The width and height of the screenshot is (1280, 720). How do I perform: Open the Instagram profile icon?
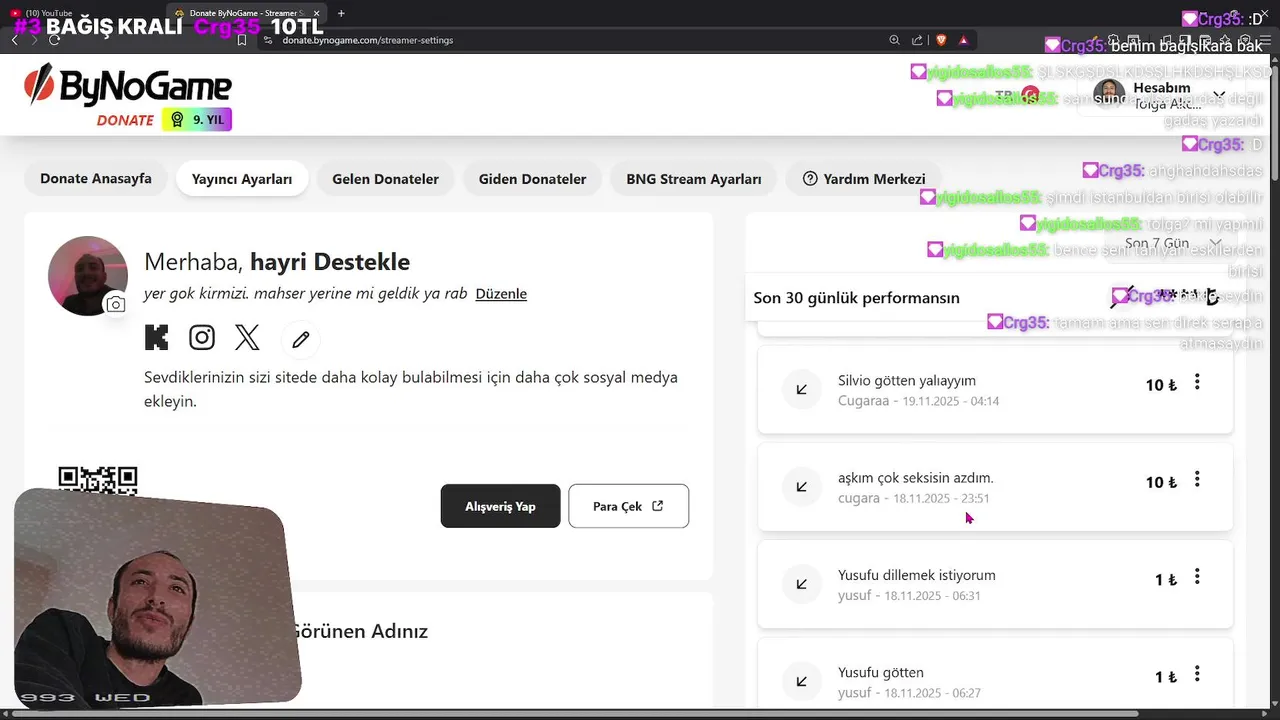pyautogui.click(x=202, y=337)
